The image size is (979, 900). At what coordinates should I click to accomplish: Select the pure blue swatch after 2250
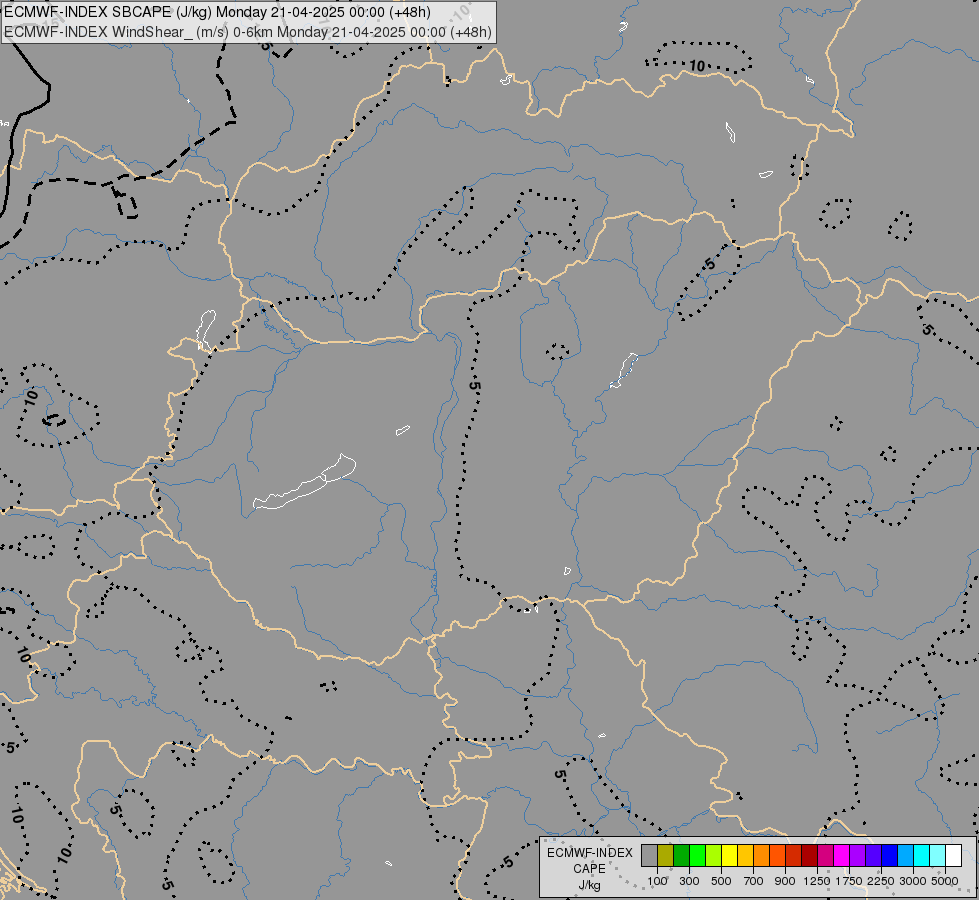[x=890, y=856]
